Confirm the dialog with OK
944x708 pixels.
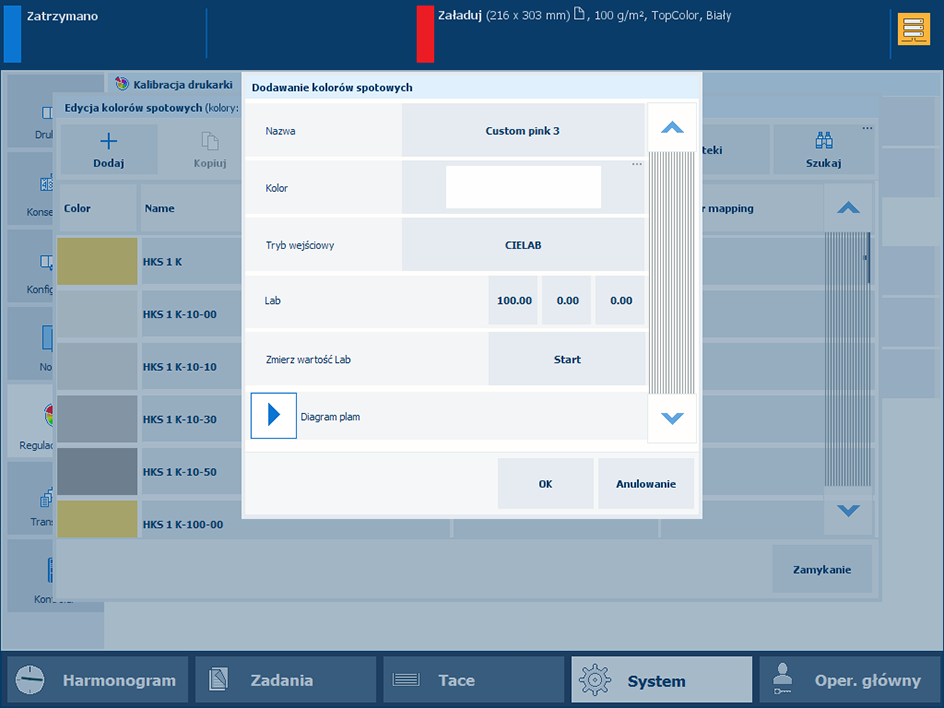(545, 483)
